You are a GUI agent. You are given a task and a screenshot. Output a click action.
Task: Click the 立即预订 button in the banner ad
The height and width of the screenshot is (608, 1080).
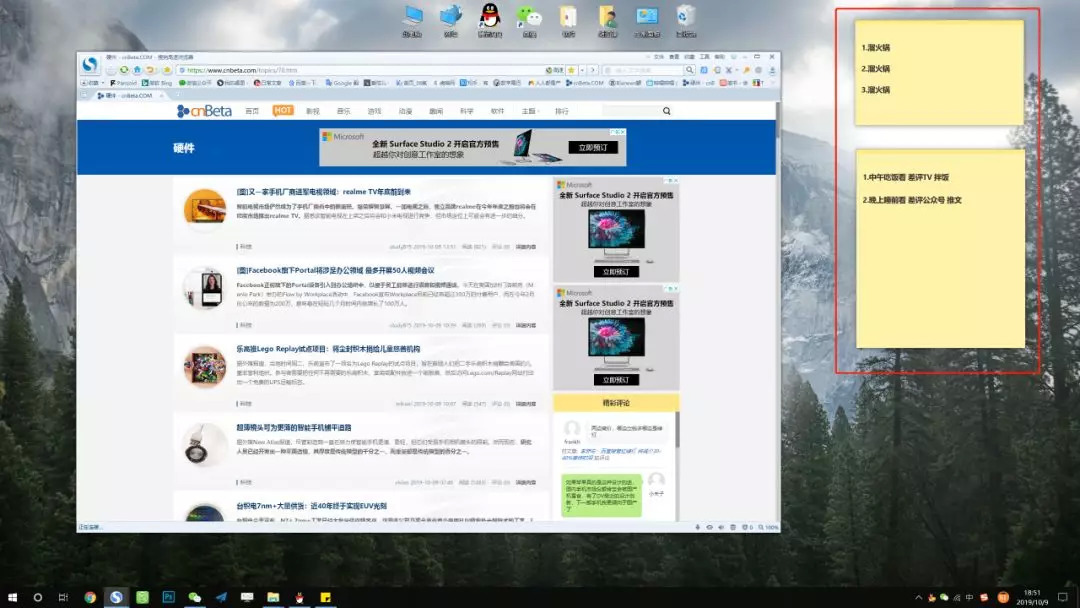592,147
